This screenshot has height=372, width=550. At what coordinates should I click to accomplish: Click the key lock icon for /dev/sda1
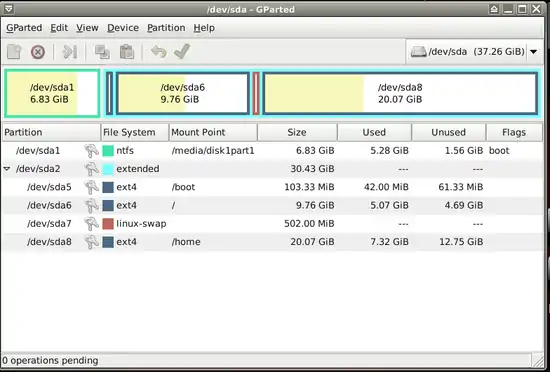point(91,151)
